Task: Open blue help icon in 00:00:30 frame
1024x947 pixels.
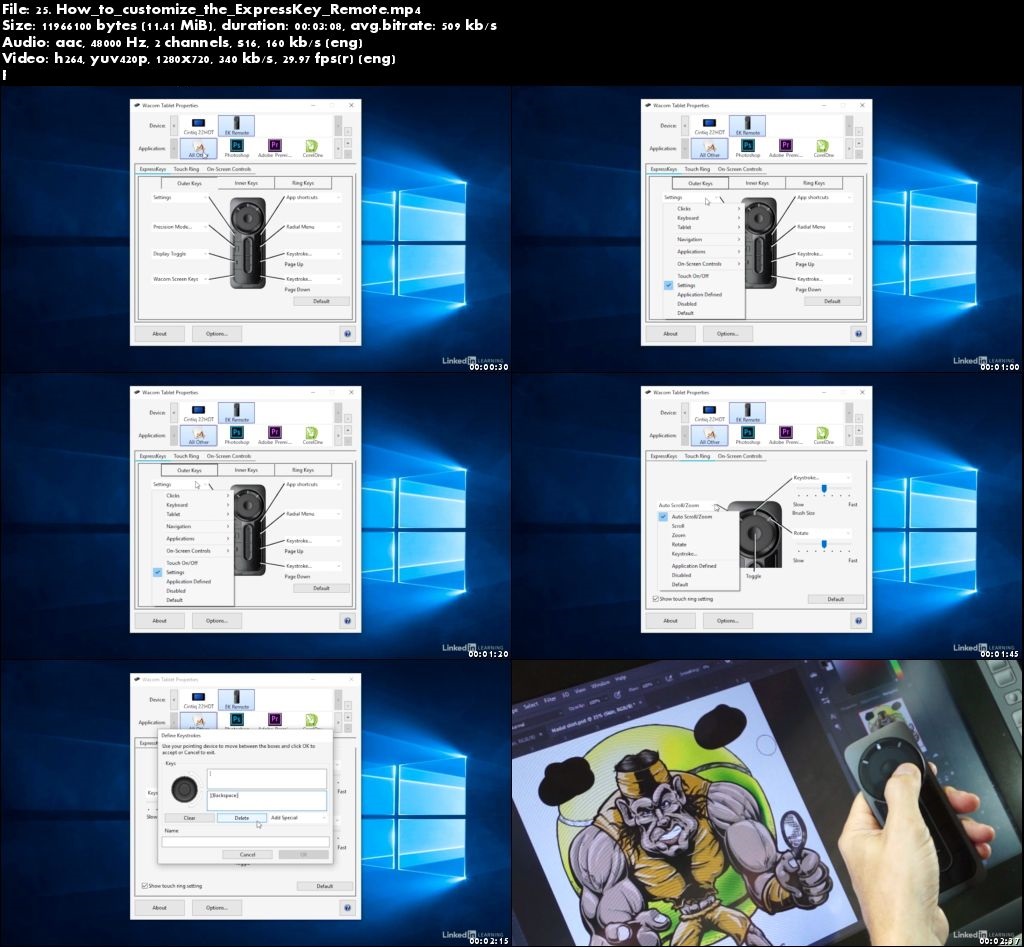Action: coord(347,334)
